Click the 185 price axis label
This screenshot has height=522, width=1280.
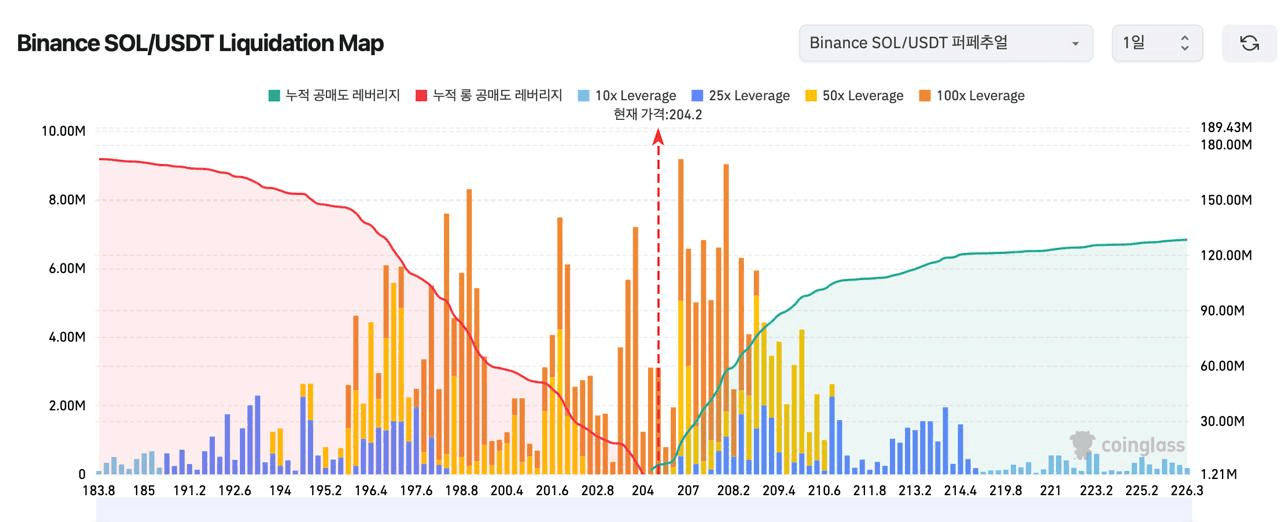[144, 491]
